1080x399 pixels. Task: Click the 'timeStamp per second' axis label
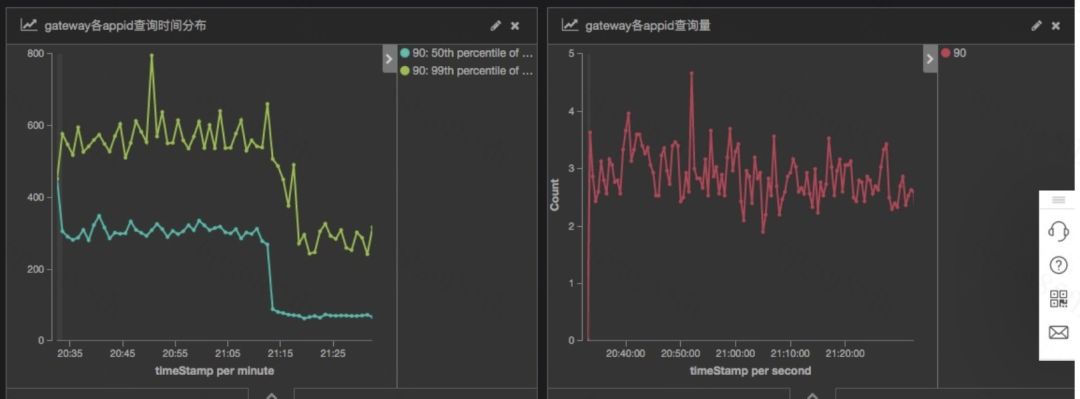[751, 371]
